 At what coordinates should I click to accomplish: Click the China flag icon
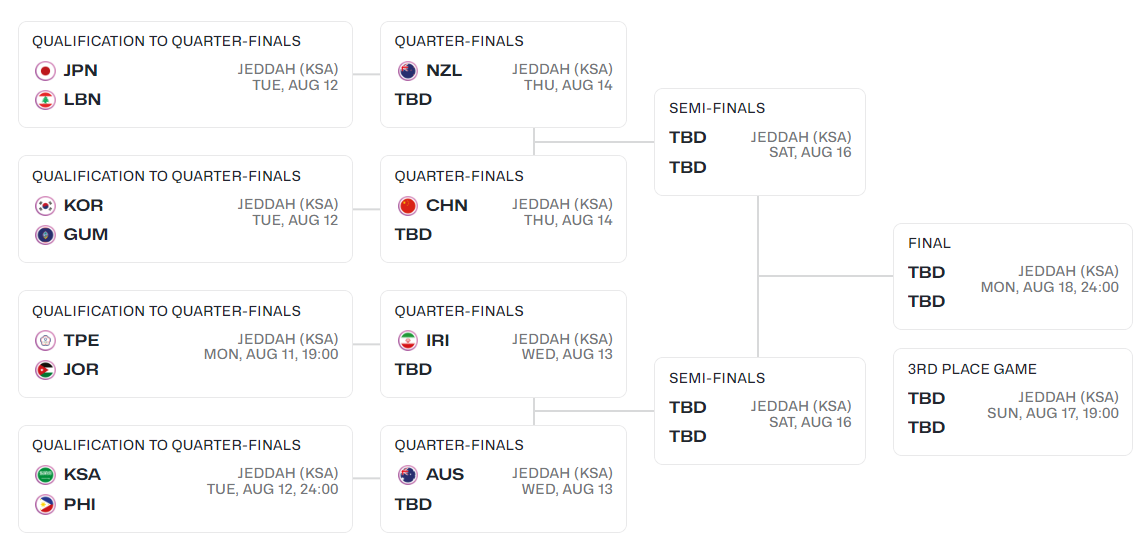(408, 206)
